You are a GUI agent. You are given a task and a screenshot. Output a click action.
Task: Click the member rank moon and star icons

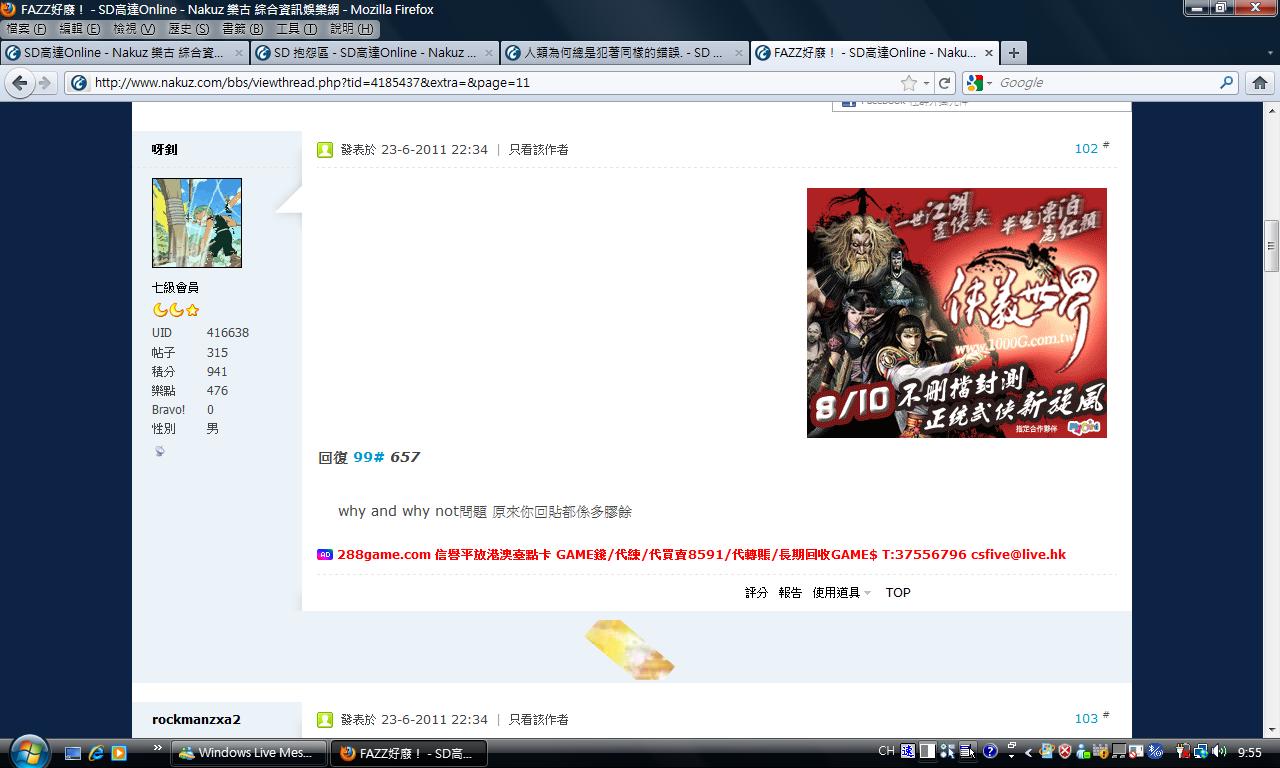176,310
